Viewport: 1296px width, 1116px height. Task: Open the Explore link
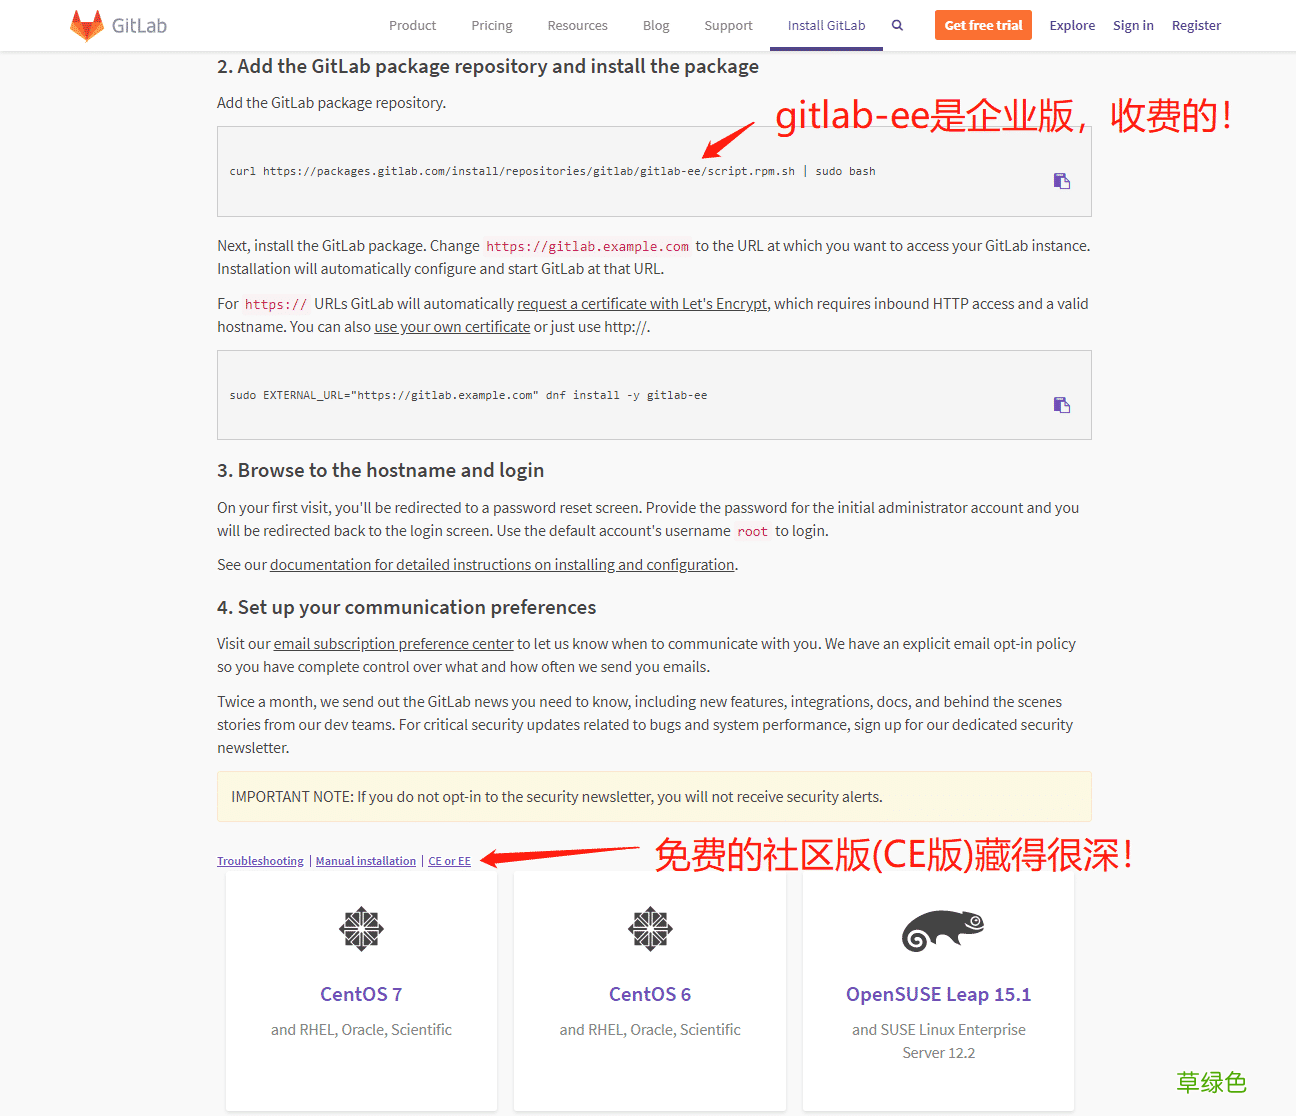1072,25
